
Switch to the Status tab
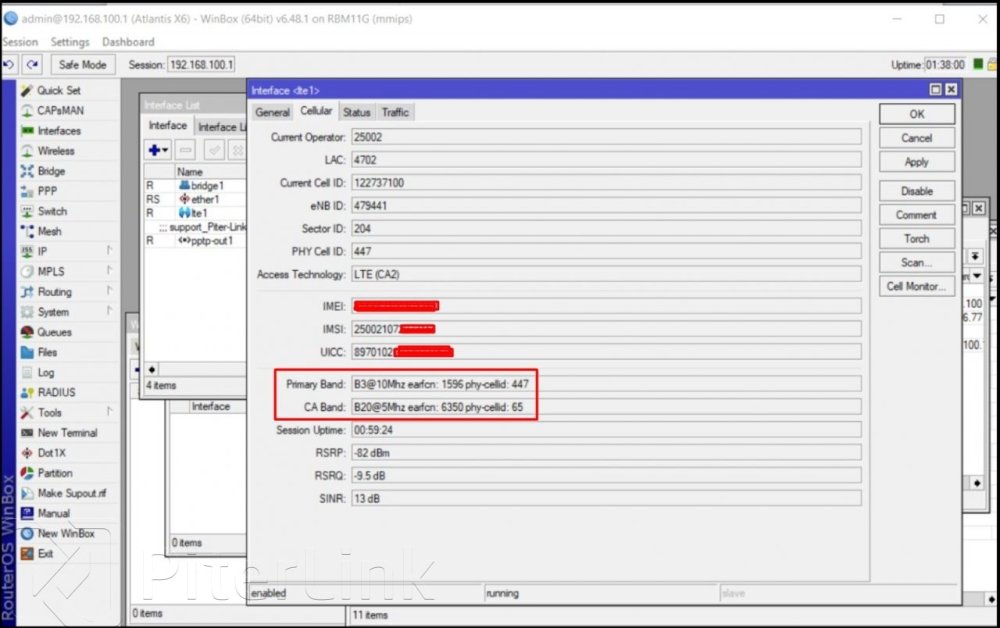(357, 112)
